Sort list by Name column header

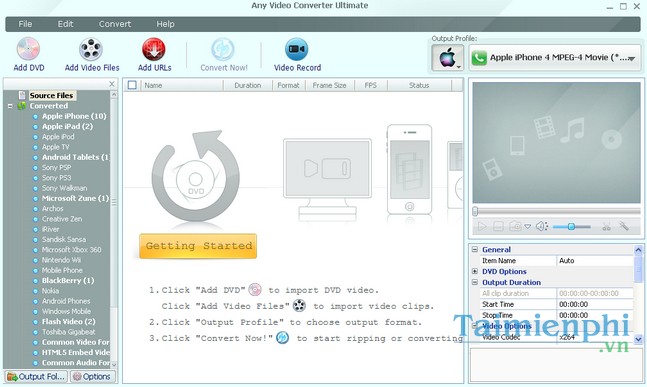point(182,85)
